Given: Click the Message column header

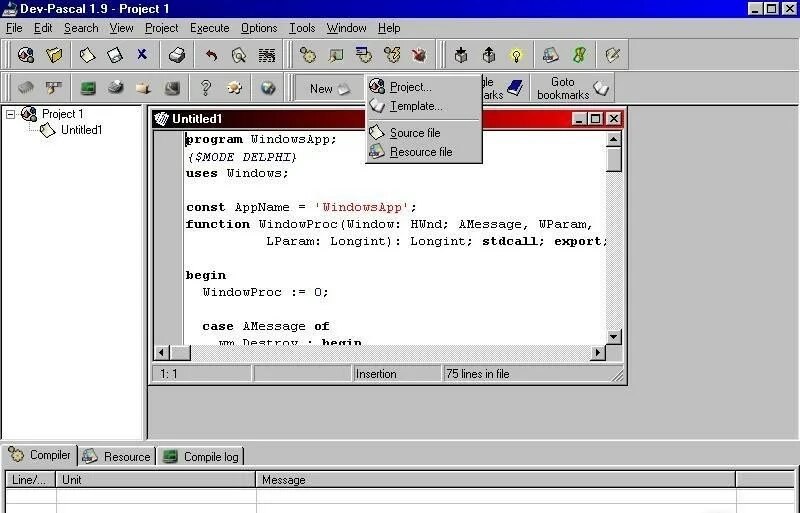Looking at the screenshot, I should tap(495, 480).
